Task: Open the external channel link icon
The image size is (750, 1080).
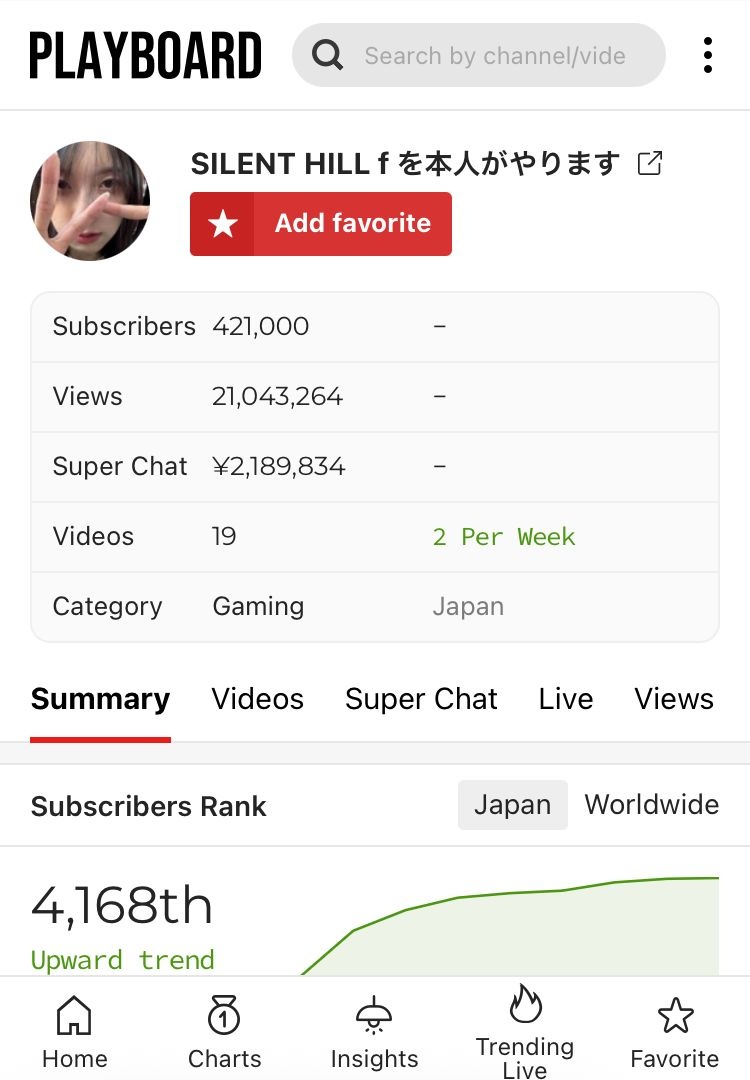Action: [650, 163]
